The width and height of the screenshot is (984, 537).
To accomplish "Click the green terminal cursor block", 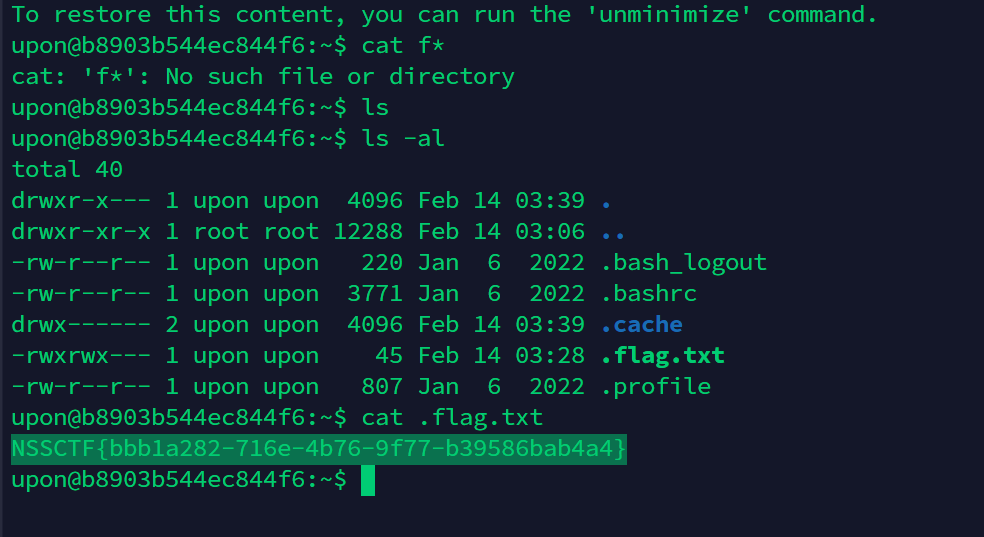I will [x=368, y=481].
